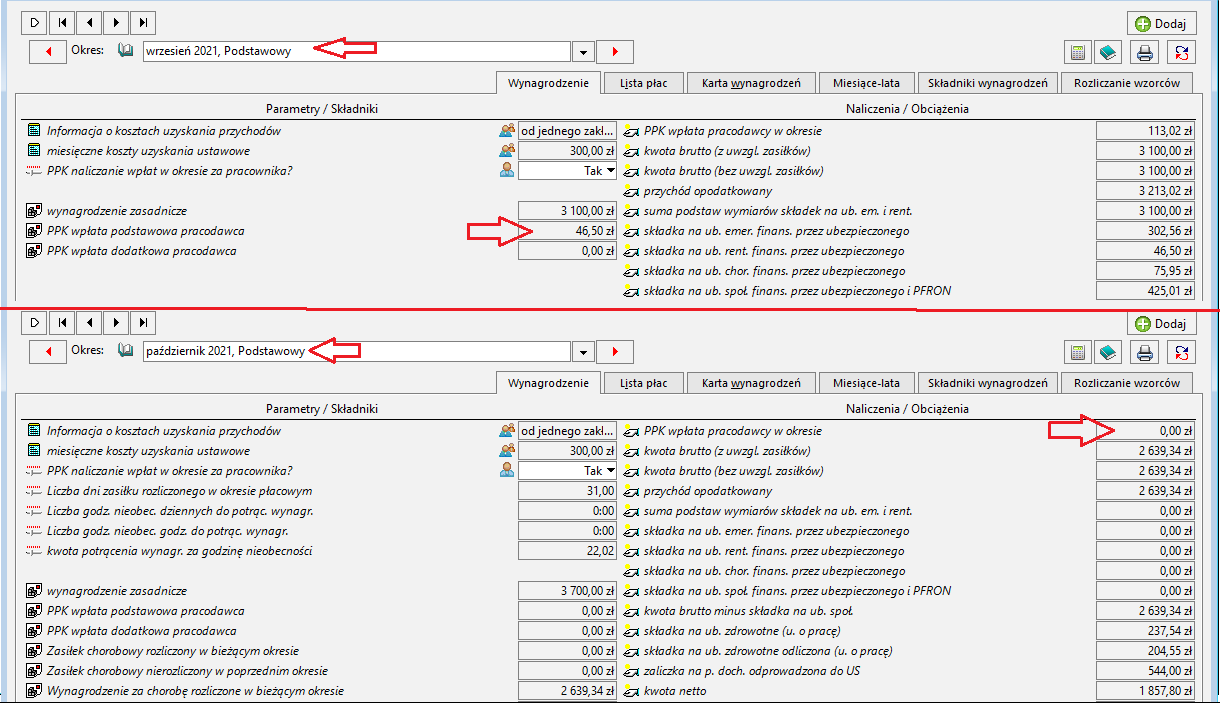This screenshot has height=705, width=1221.
Task: Click the PPK wpłata podstawowa 46,50 zł field
Action: pos(567,231)
